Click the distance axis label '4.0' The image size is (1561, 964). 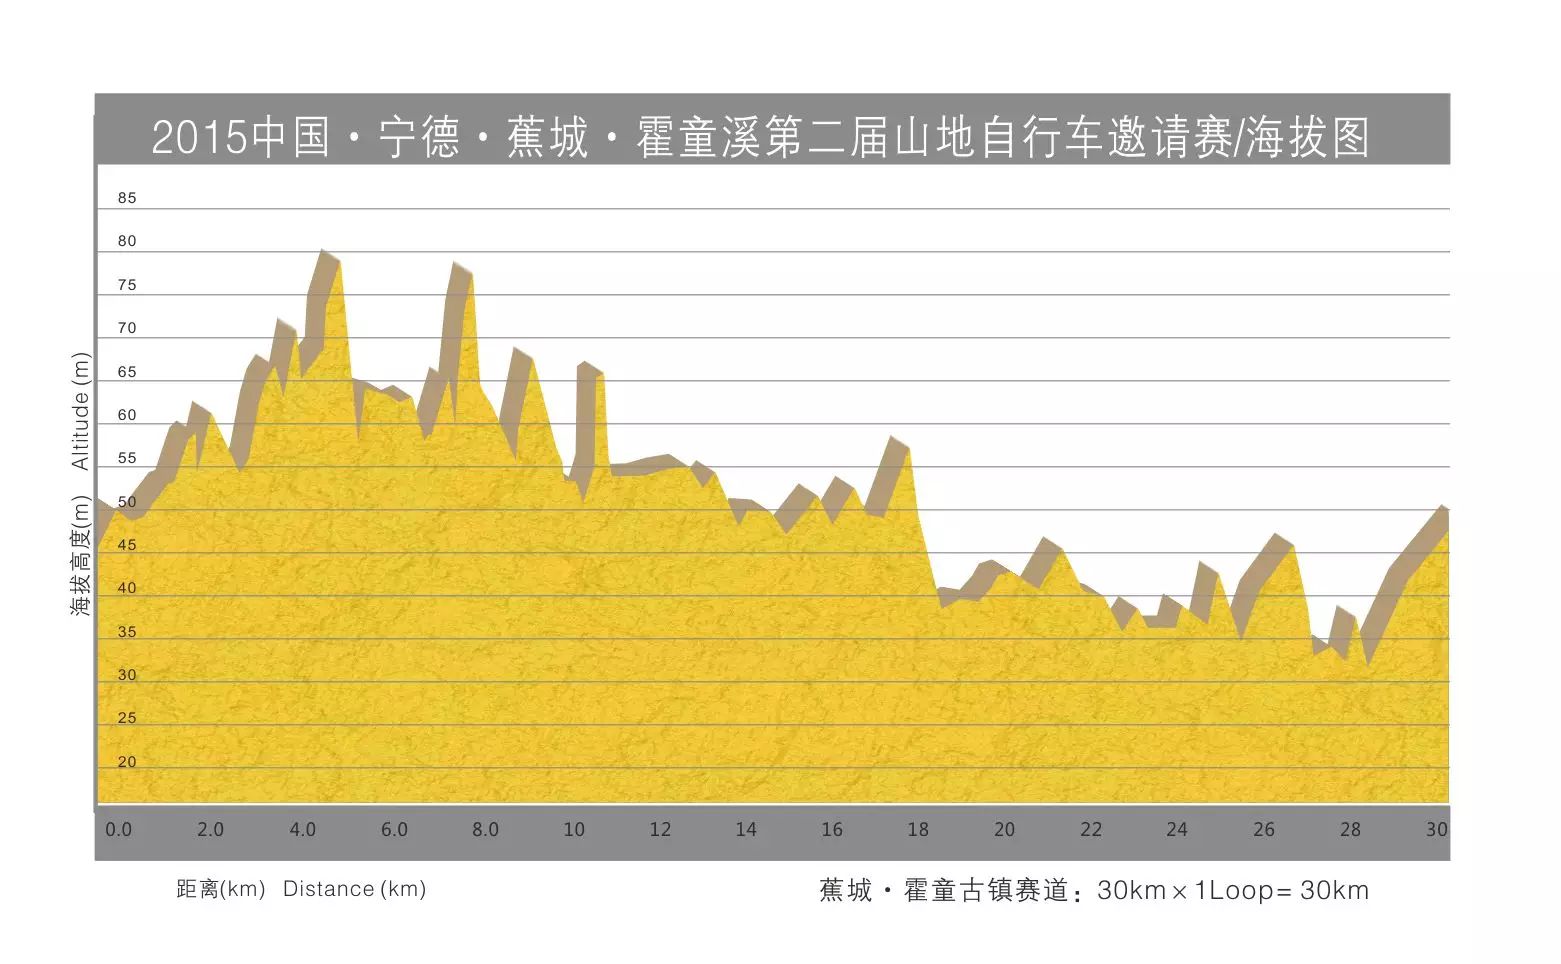coord(302,829)
